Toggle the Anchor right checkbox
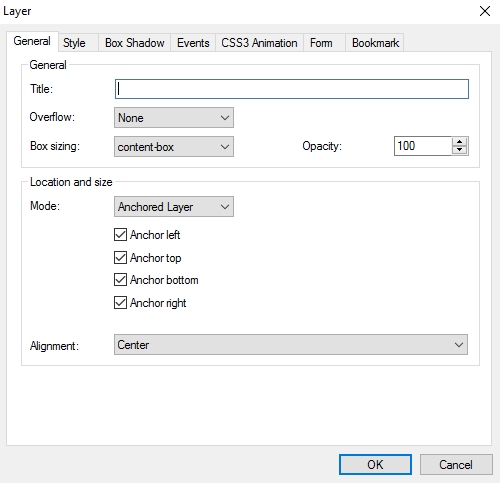The image size is (500, 483). (120, 303)
